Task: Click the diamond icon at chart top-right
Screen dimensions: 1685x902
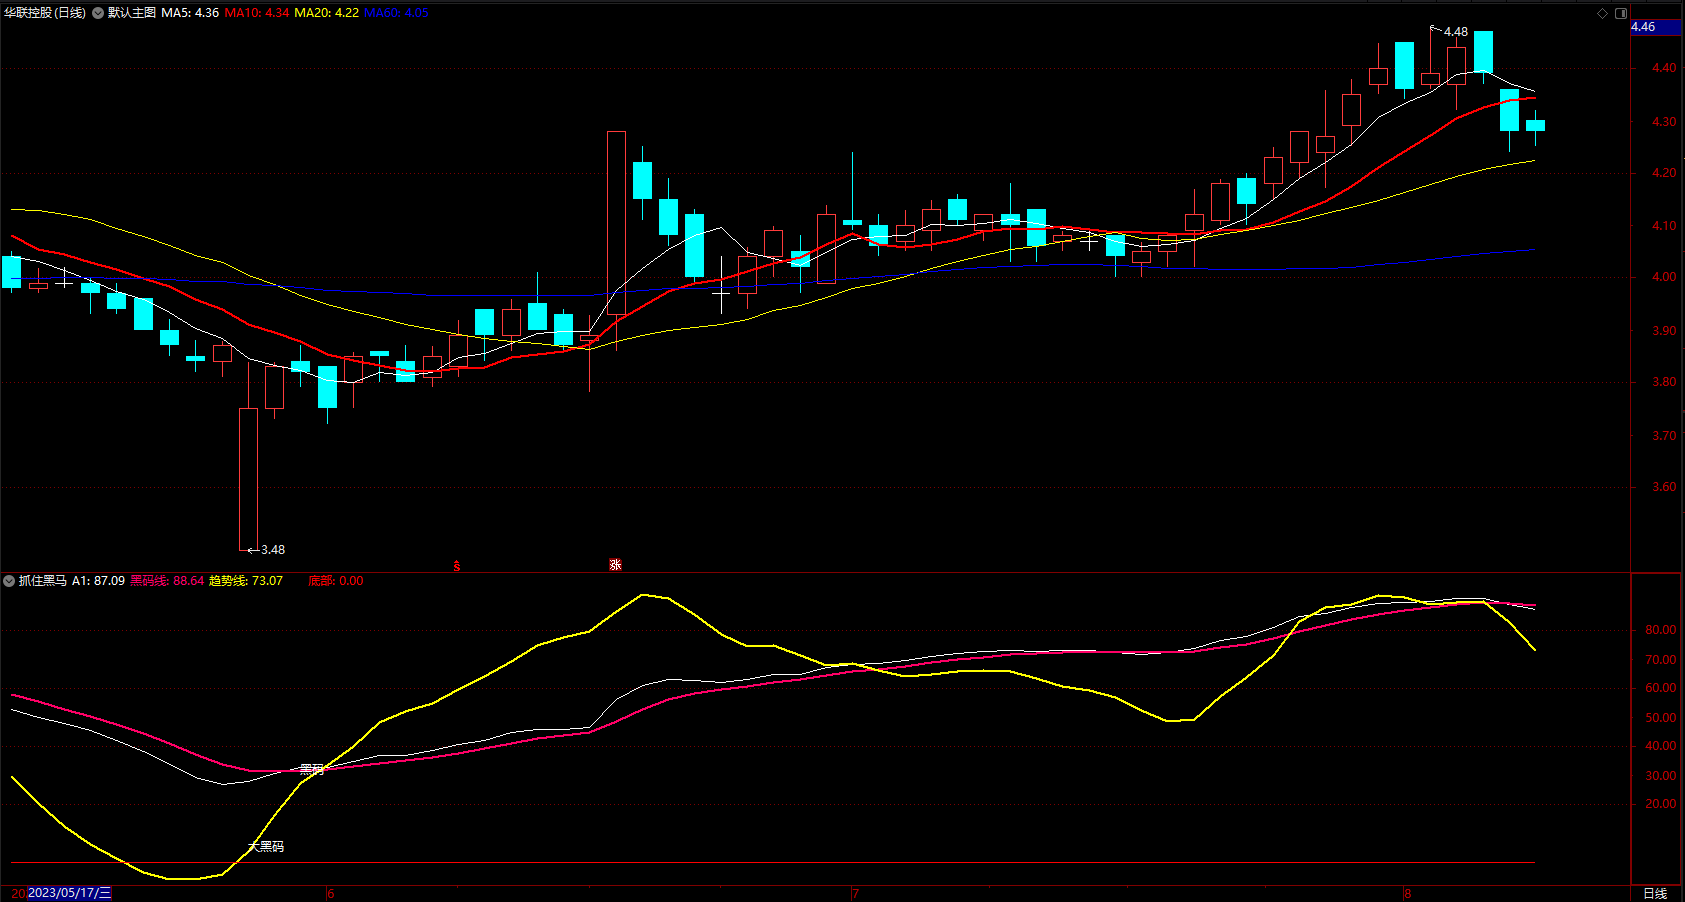Action: coord(1602,13)
